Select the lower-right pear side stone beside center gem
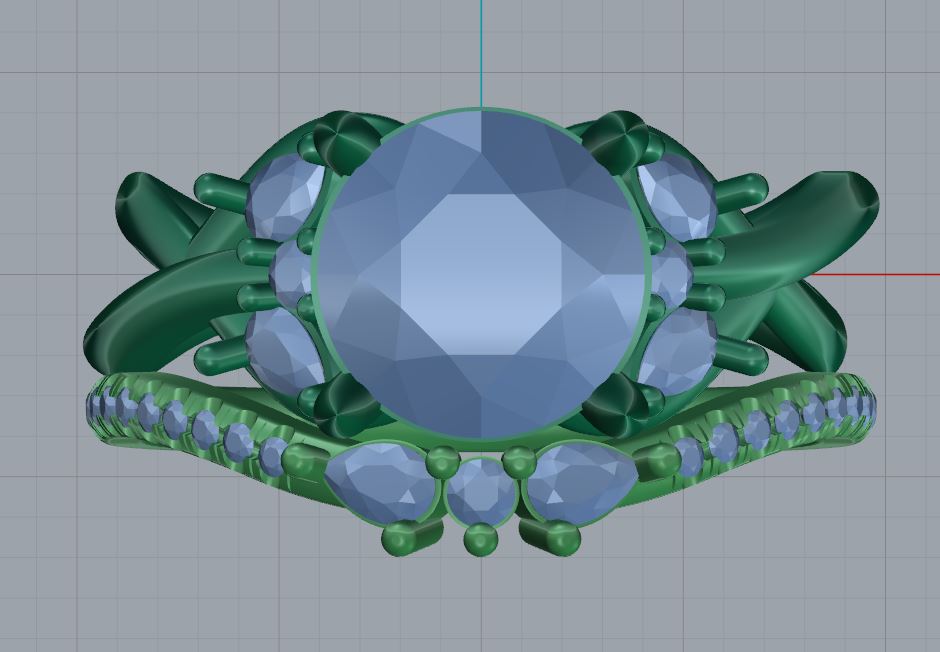Screen dimensions: 940x652 click(x=679, y=352)
